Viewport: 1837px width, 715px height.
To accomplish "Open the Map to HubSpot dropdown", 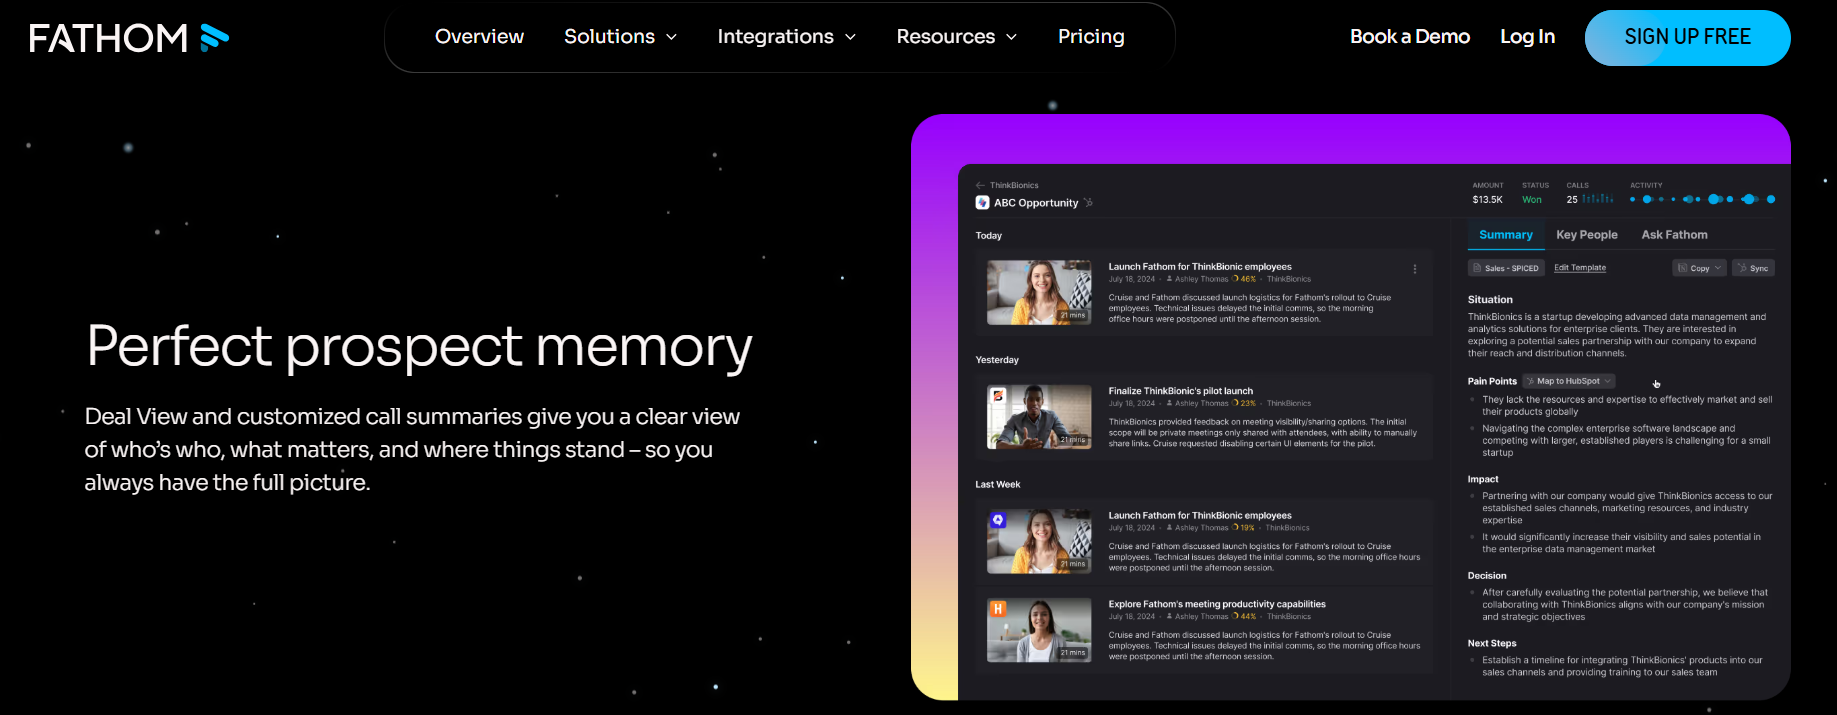I will [1607, 381].
